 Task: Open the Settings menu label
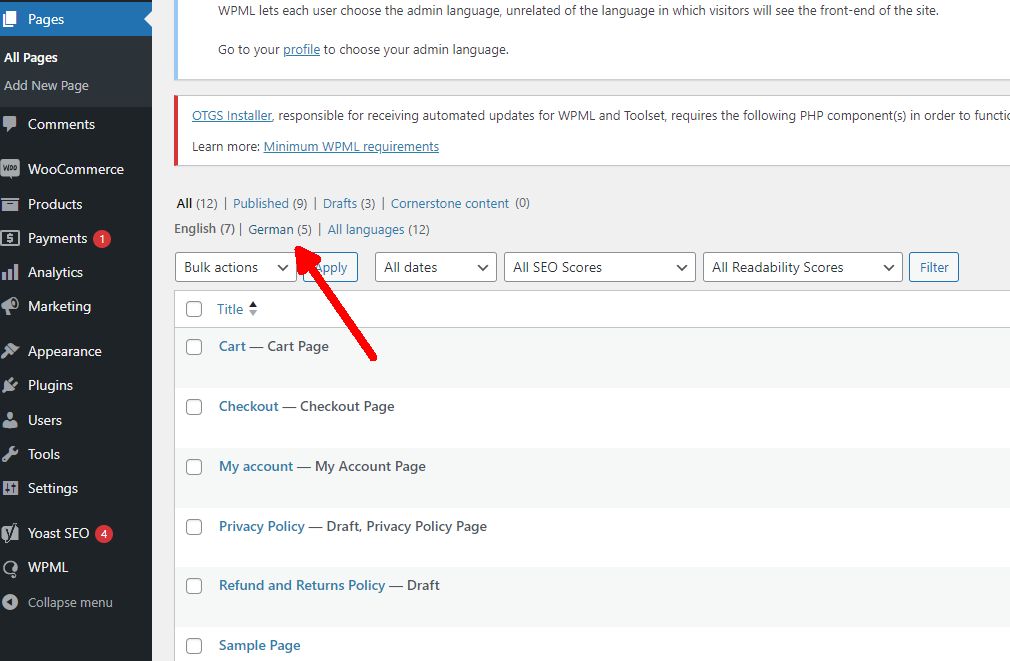coord(53,488)
